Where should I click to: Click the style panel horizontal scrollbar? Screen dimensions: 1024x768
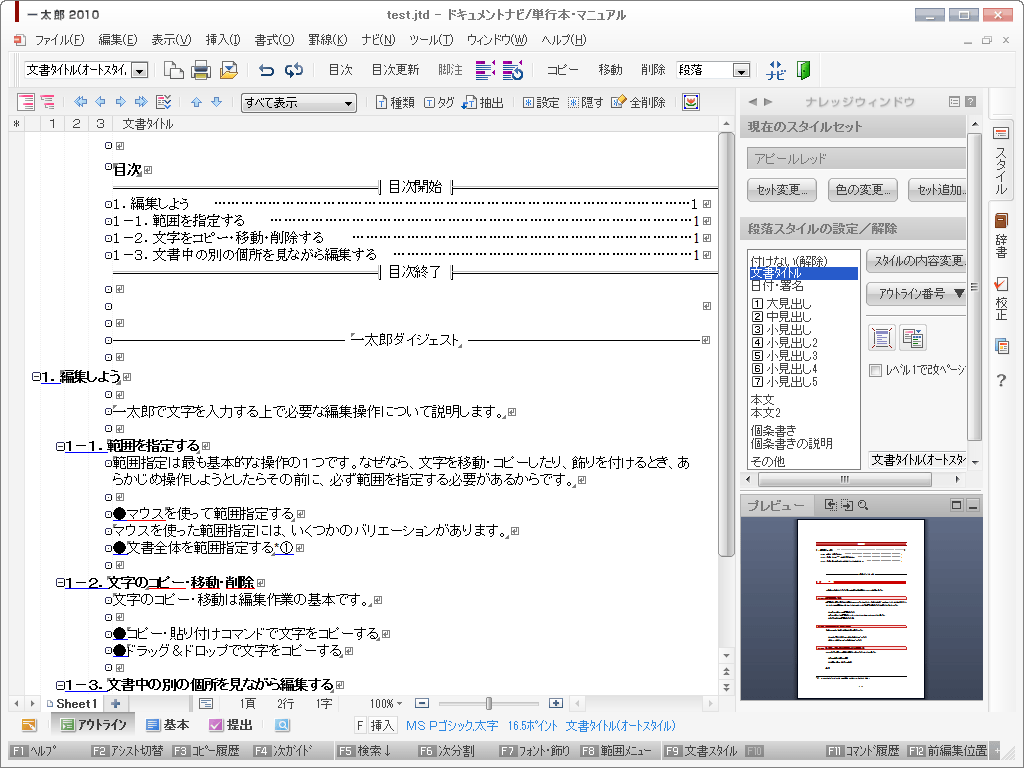point(845,479)
